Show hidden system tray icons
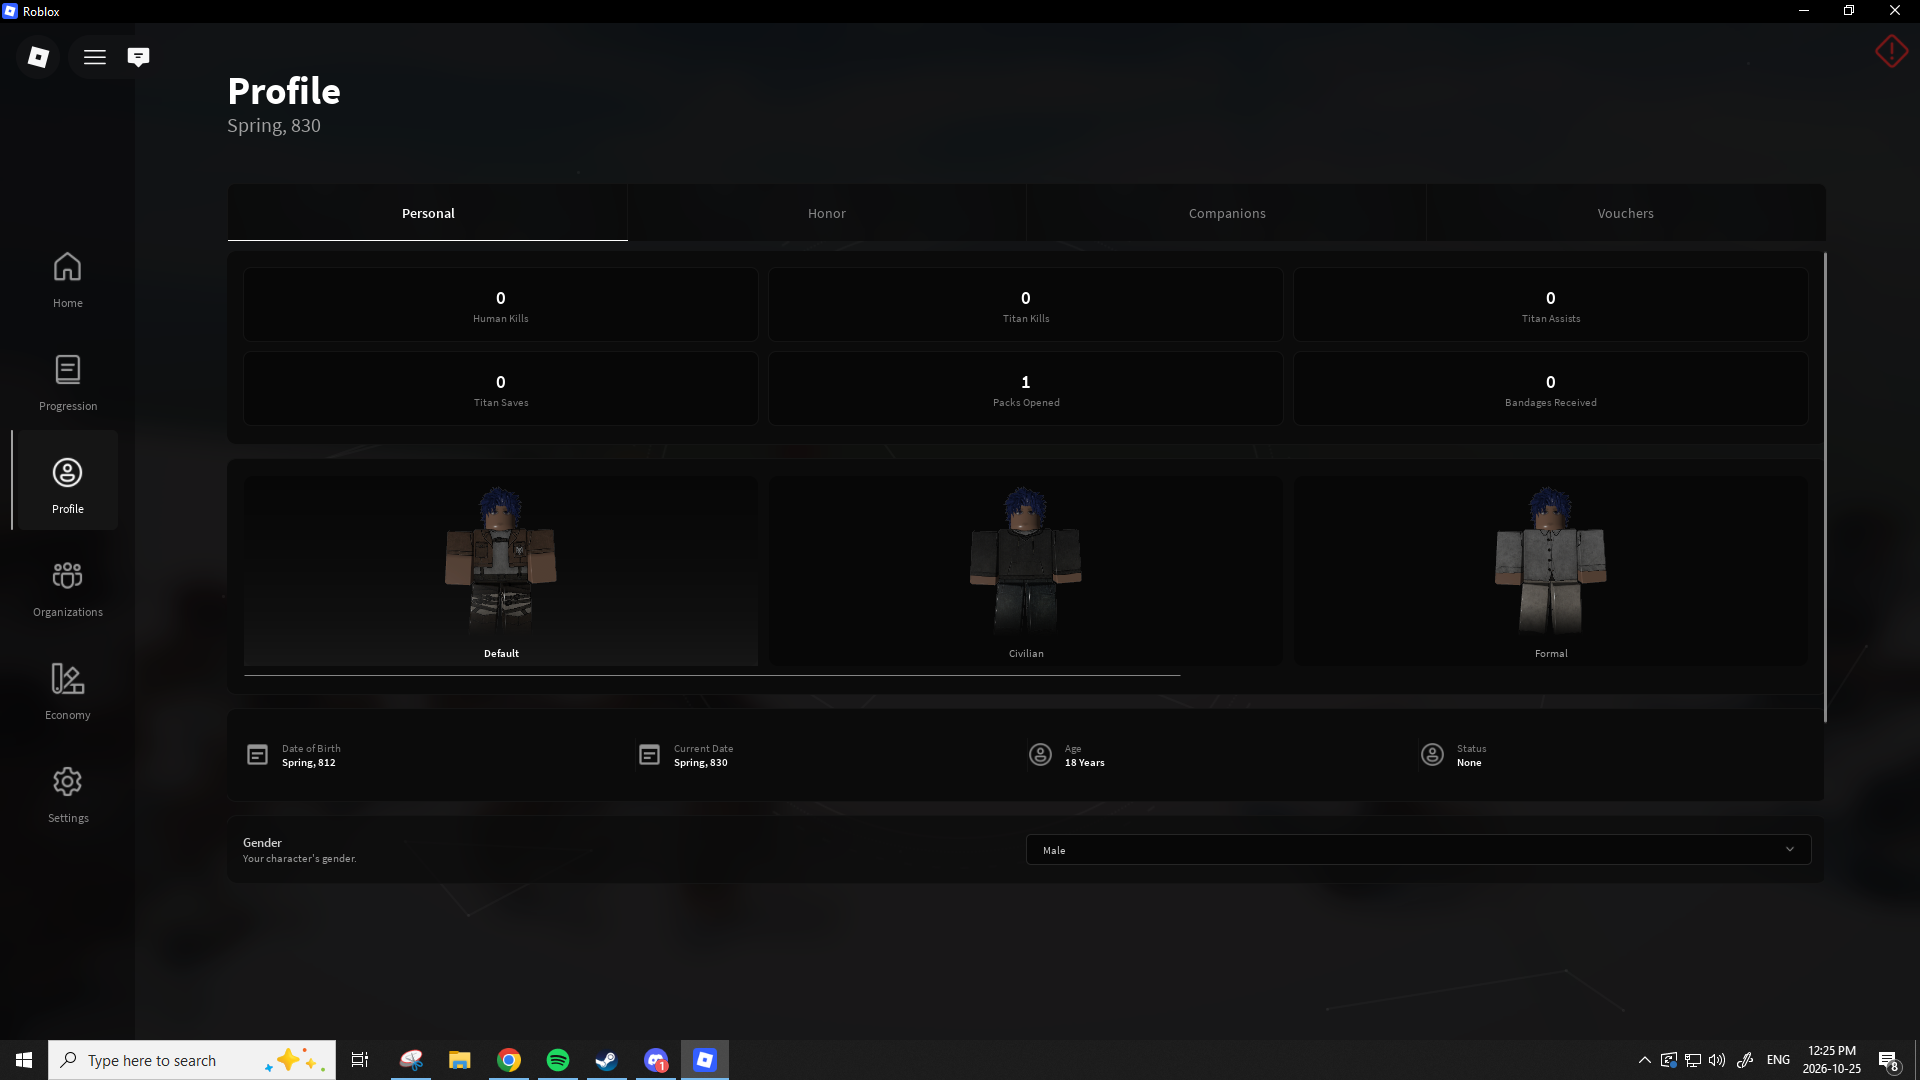Screen dimensions: 1920x1080 [1644, 1060]
